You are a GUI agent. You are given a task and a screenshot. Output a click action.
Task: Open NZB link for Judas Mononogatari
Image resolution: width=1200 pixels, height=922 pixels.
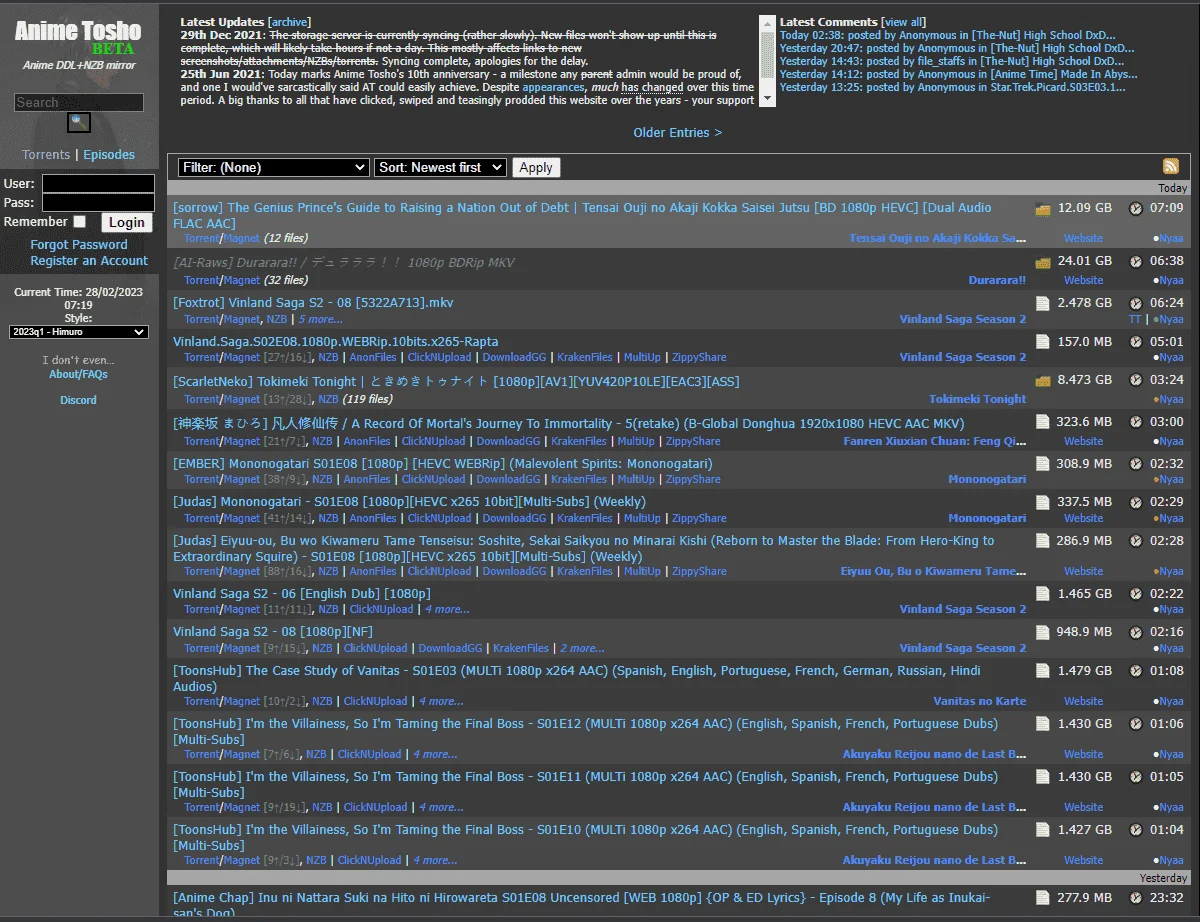(x=328, y=519)
